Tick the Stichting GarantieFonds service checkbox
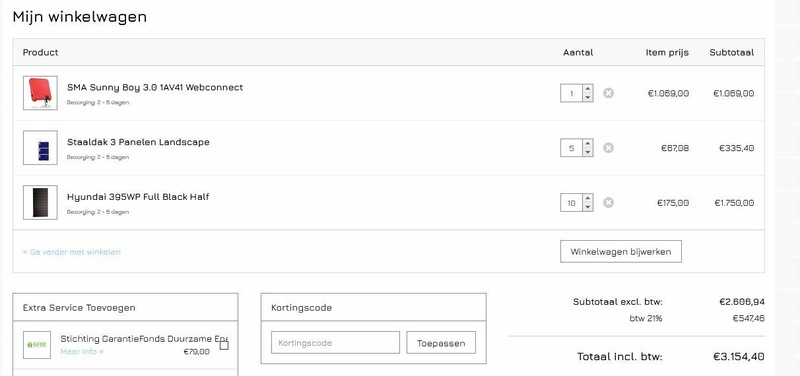 224,345
